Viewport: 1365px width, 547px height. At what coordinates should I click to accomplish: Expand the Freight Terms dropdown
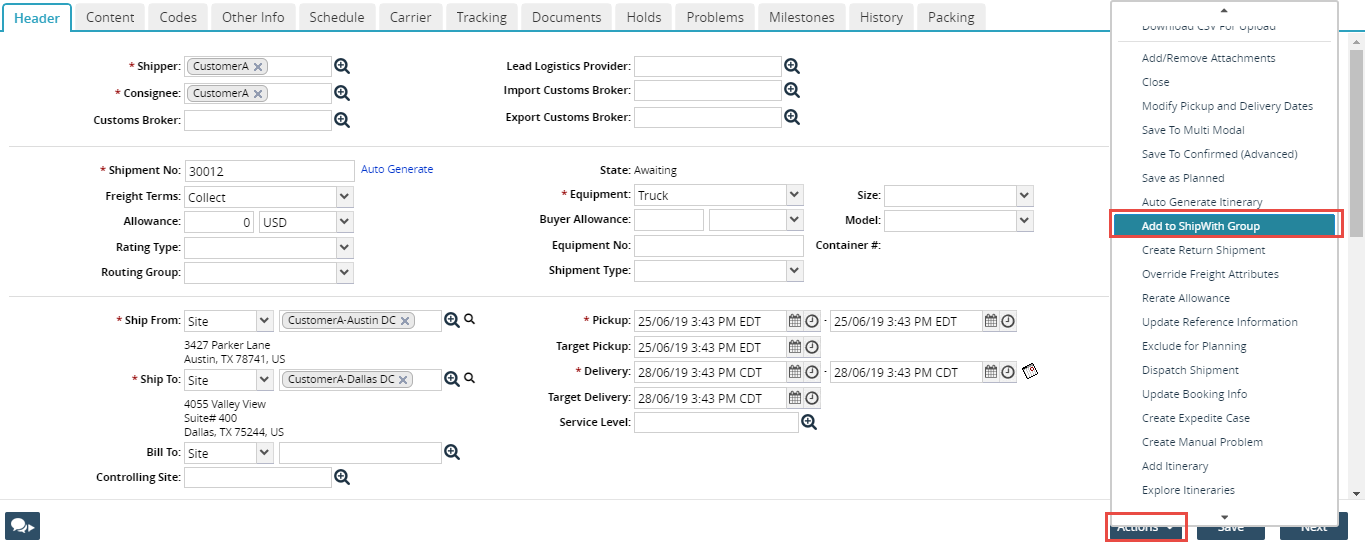(x=344, y=197)
